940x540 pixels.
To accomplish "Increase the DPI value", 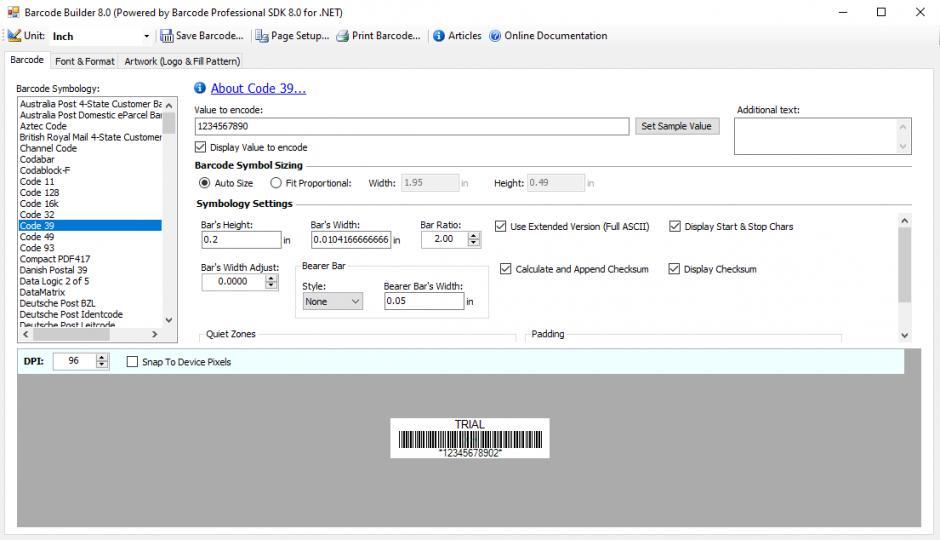I will point(102,358).
